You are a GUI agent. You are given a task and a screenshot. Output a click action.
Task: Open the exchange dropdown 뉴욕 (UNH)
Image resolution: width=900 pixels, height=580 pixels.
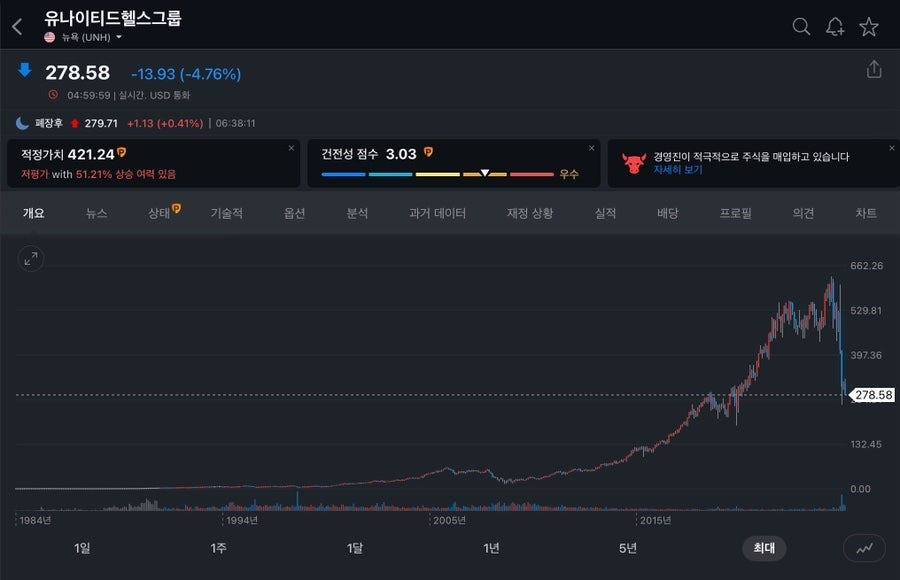[92, 37]
